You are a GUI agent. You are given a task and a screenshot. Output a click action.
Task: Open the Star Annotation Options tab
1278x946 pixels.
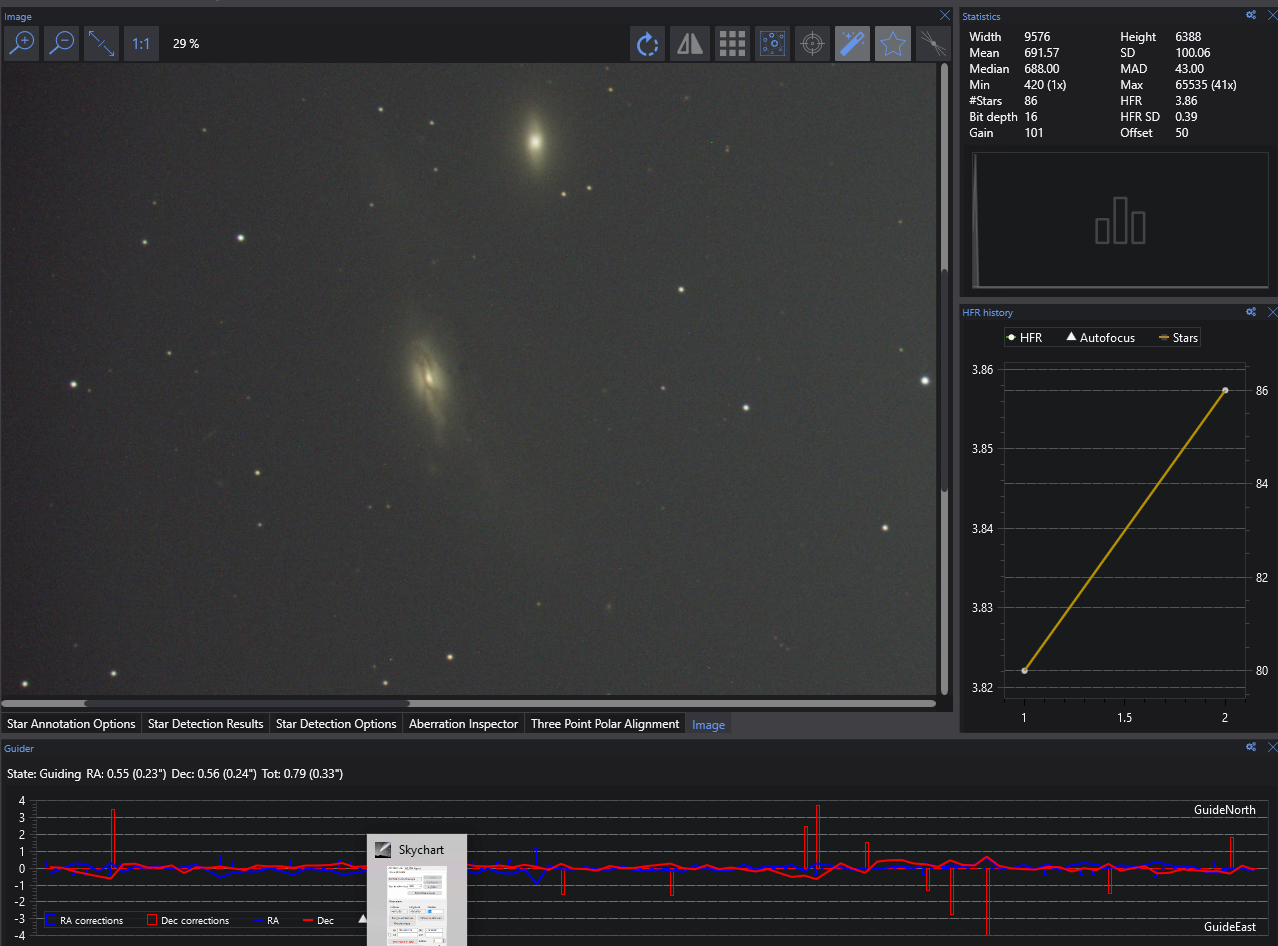(x=71, y=724)
